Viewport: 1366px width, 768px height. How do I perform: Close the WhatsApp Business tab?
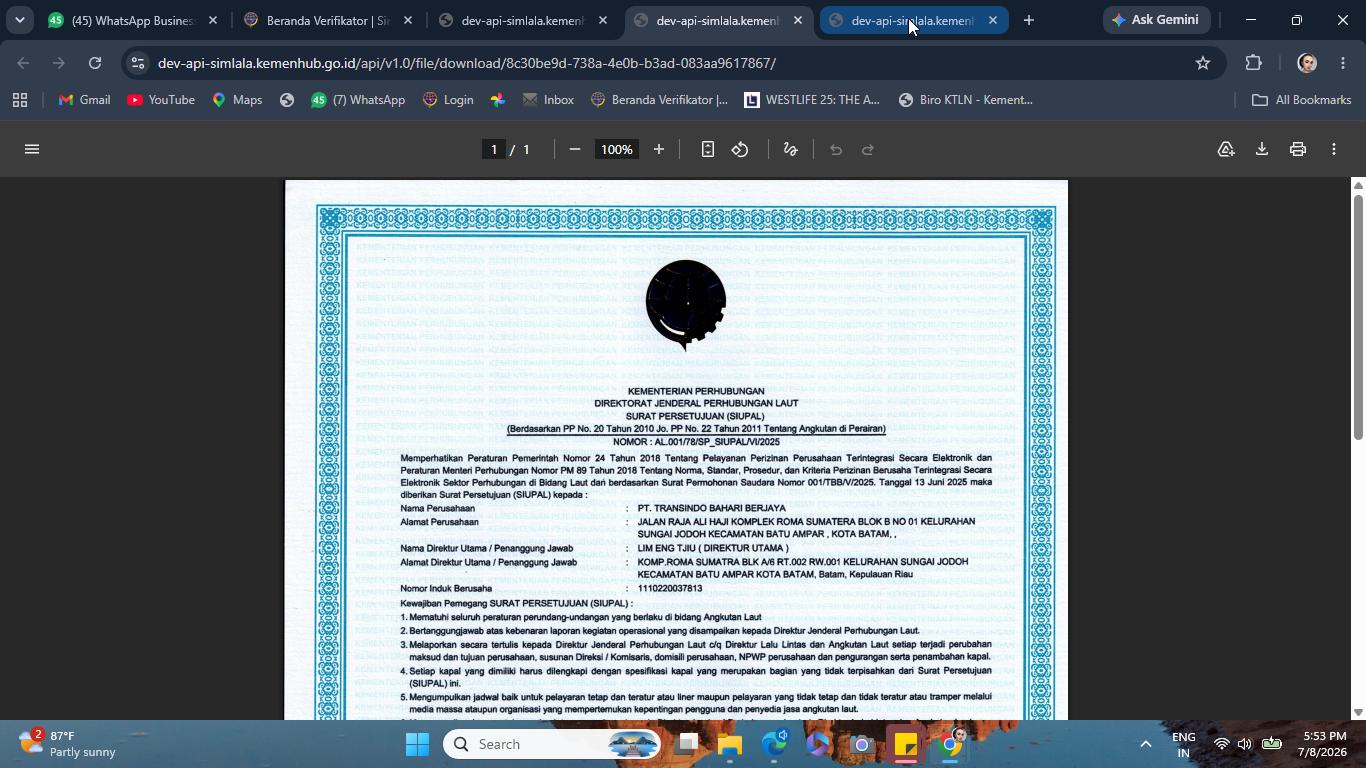pos(213,20)
